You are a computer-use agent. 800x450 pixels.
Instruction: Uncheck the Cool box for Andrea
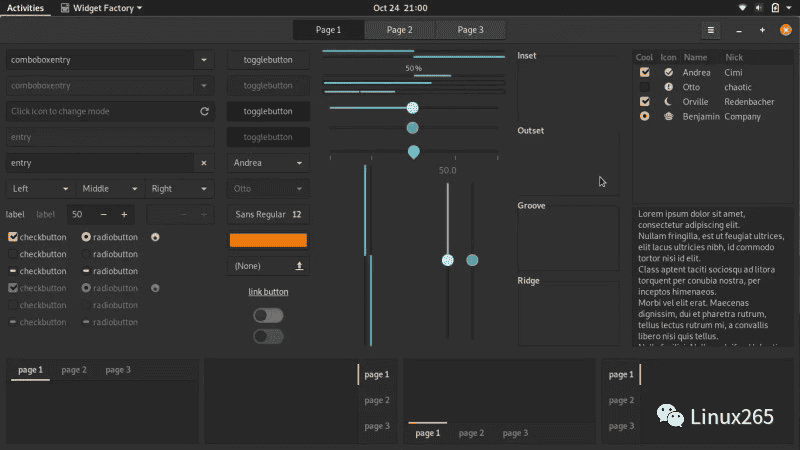coord(645,72)
